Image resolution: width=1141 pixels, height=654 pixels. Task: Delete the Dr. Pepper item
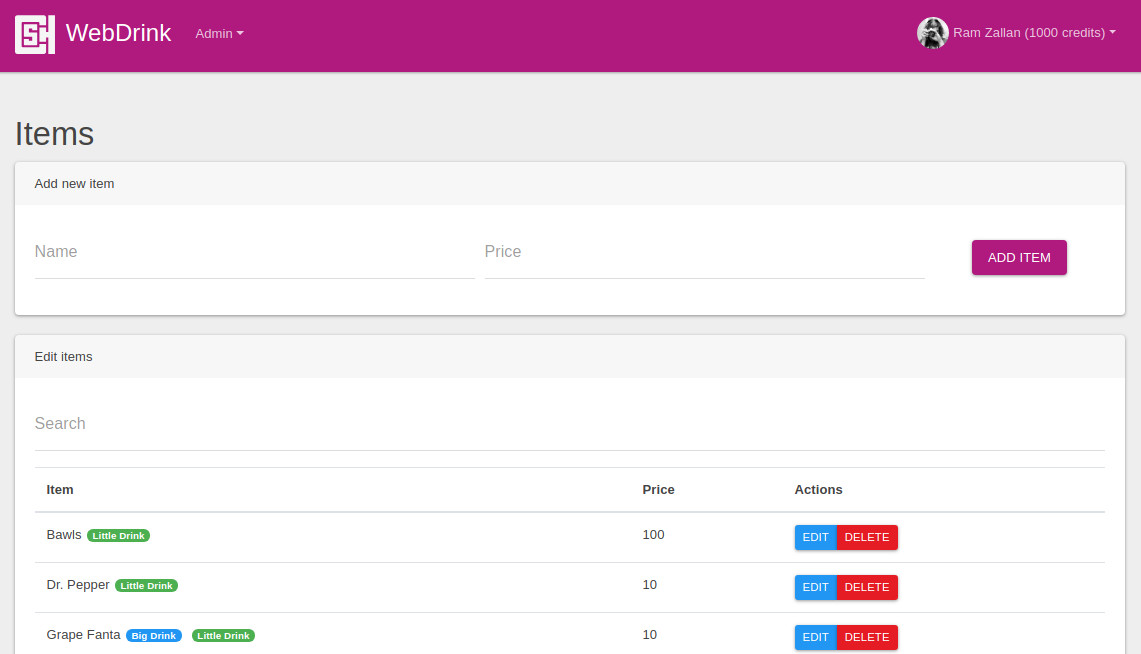(x=867, y=587)
